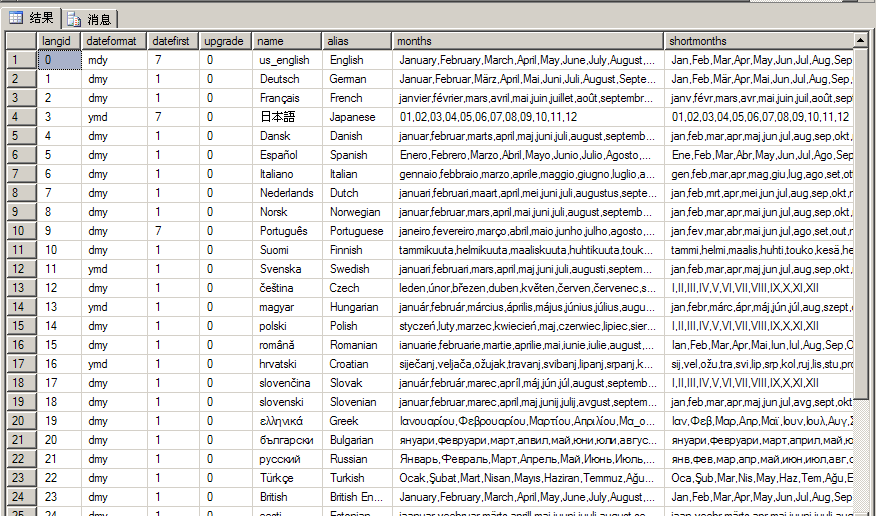Select the shortmonths cell starting with Oca,Şub
Image resolution: width=876 pixels, height=516 pixels.
(x=759, y=477)
